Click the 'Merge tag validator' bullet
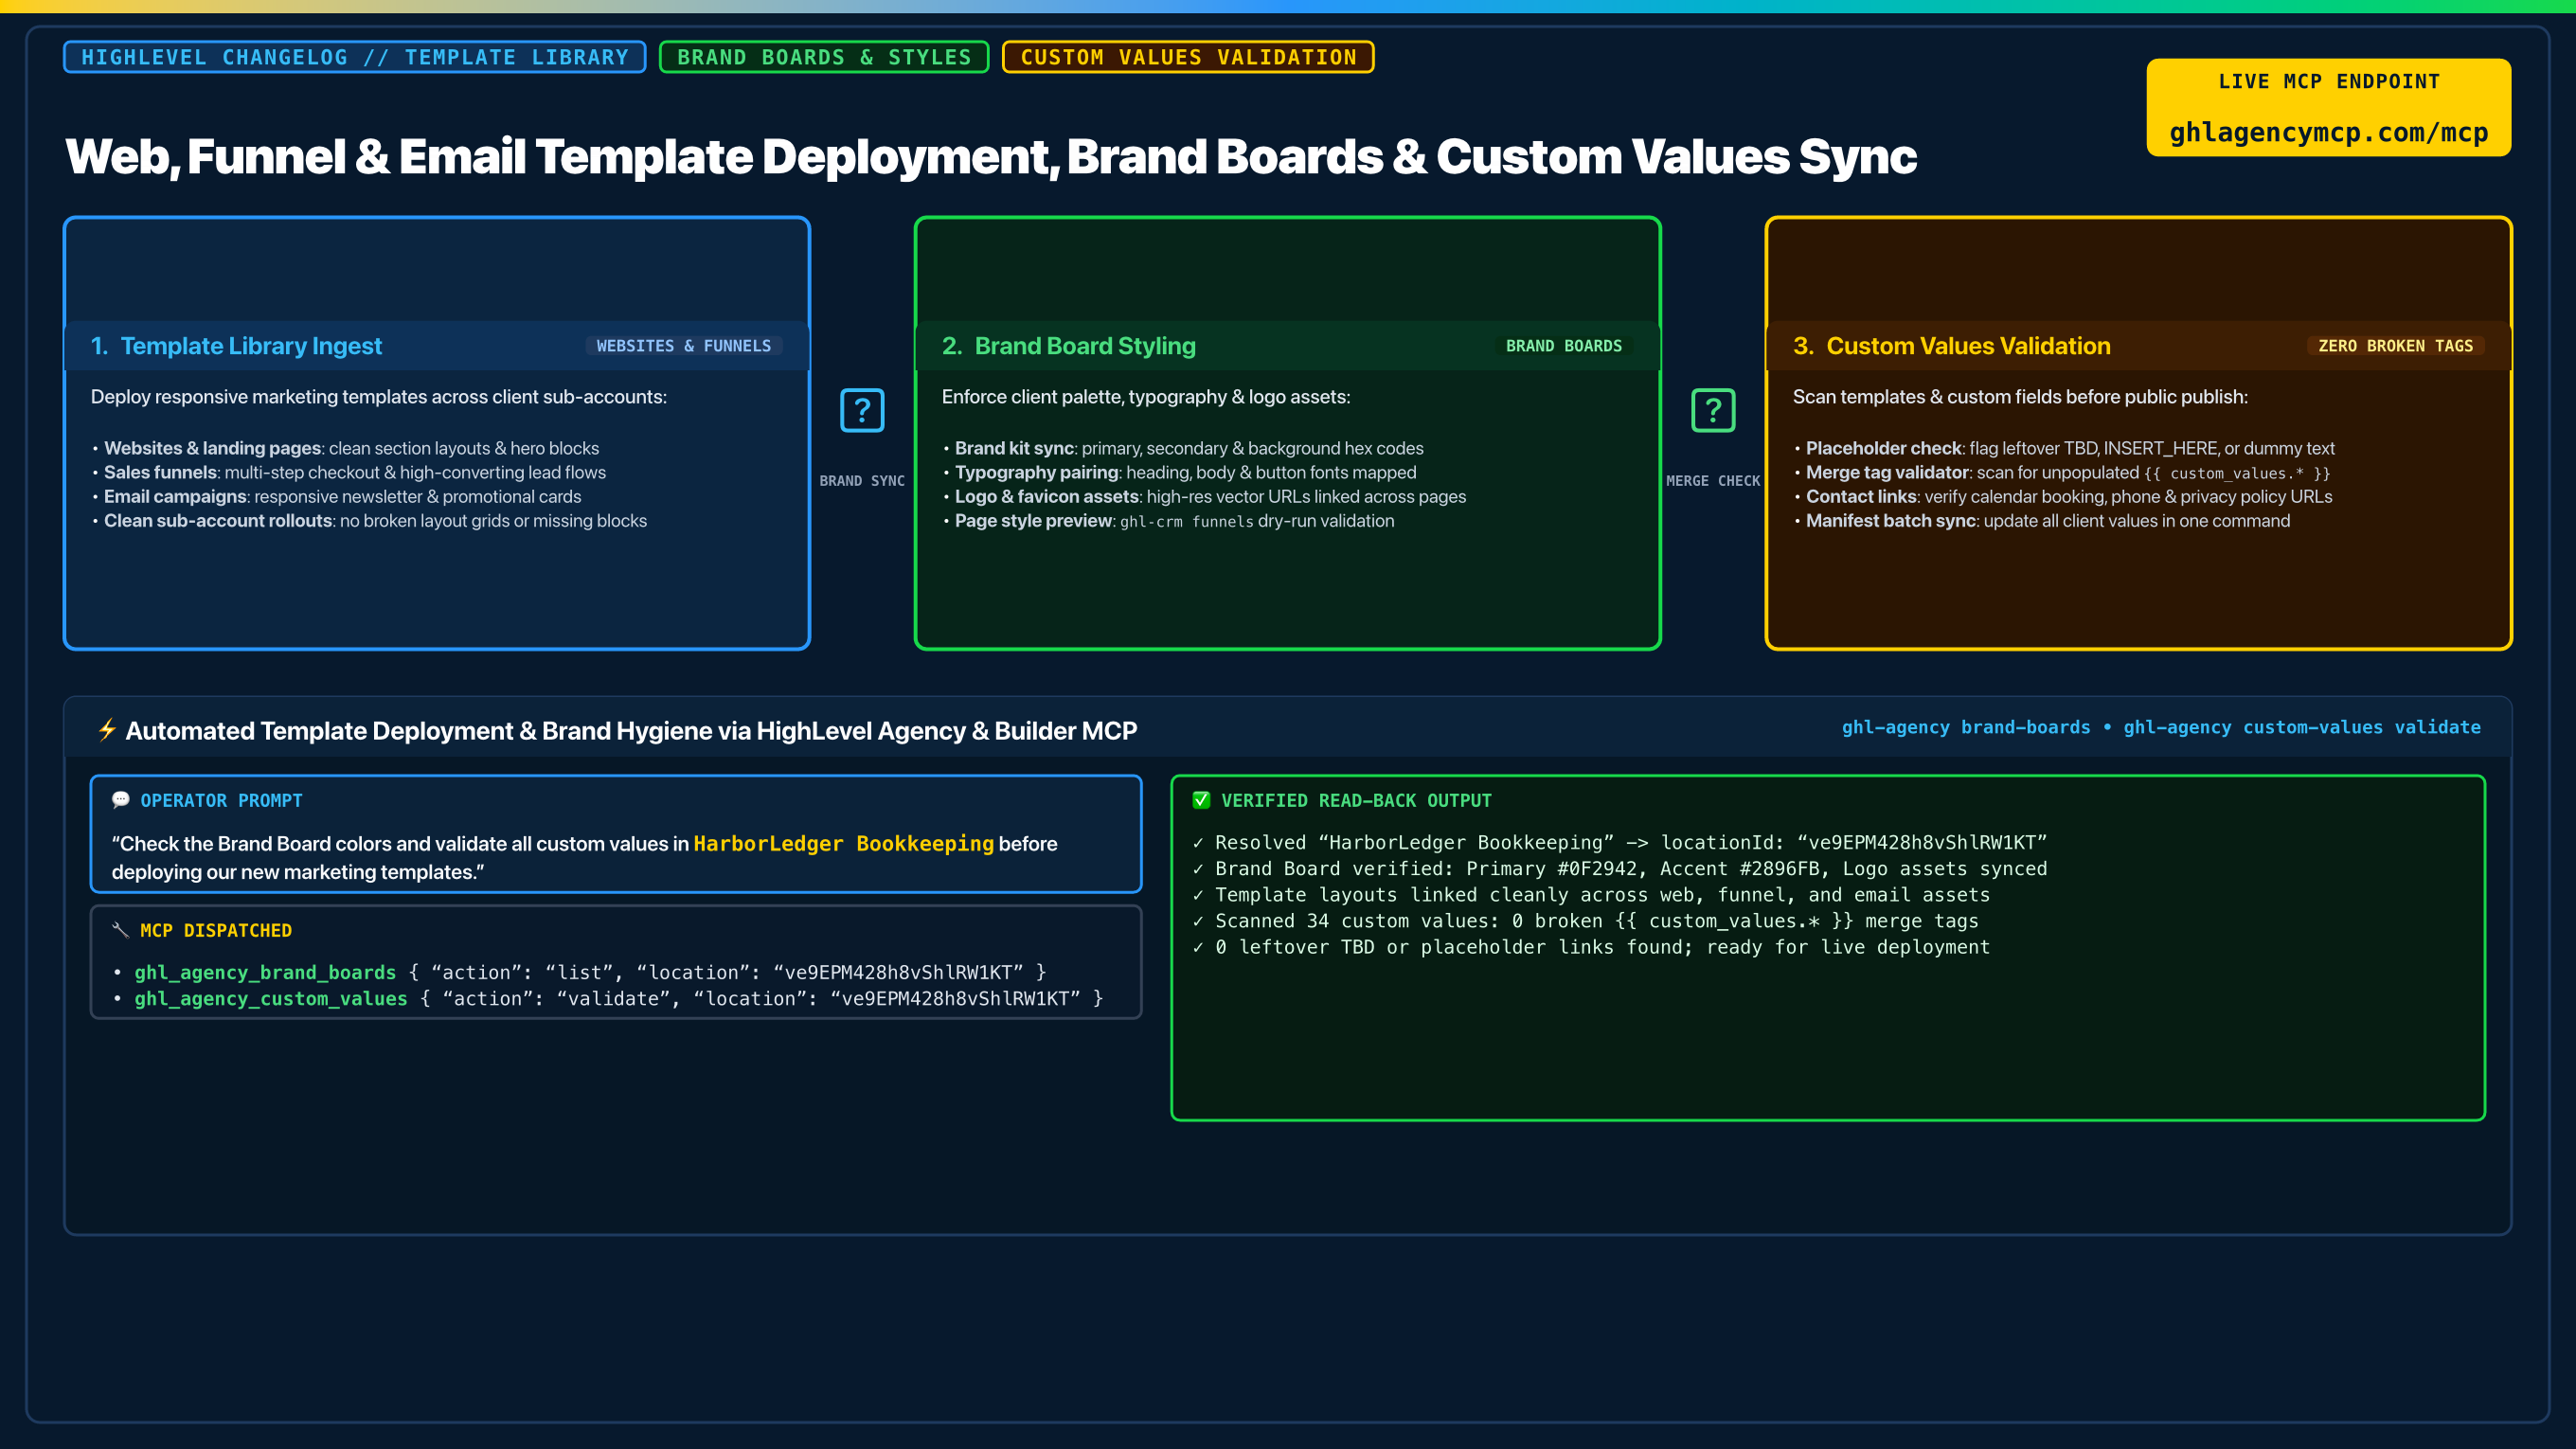Image resolution: width=2576 pixels, height=1449 pixels. click(x=2063, y=473)
